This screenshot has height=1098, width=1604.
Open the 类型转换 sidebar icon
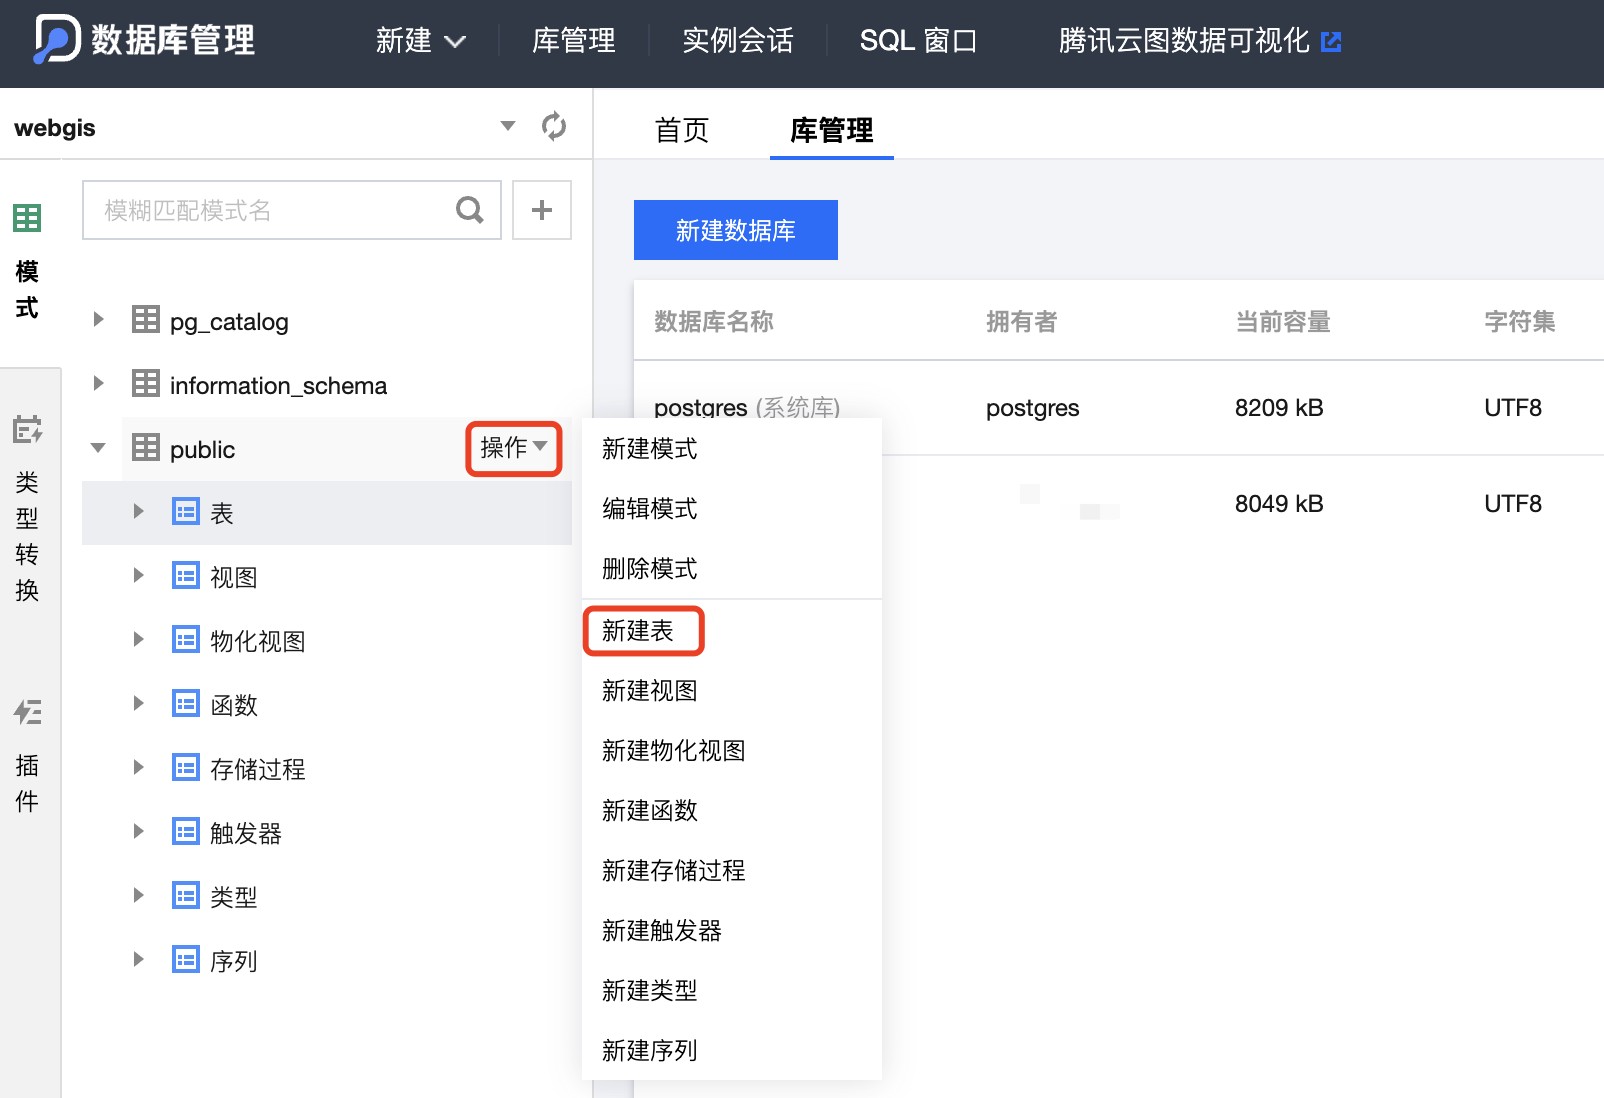[x=27, y=430]
